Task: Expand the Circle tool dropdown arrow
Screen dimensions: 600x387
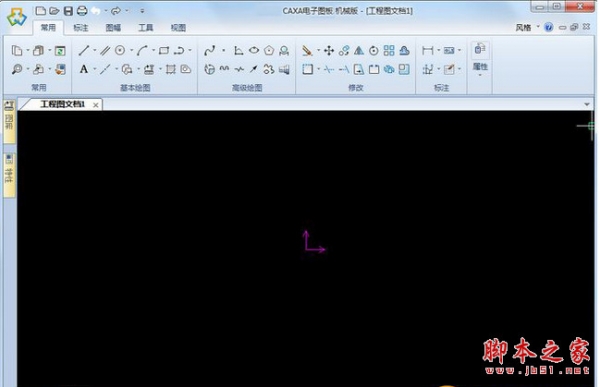Action: pos(131,50)
